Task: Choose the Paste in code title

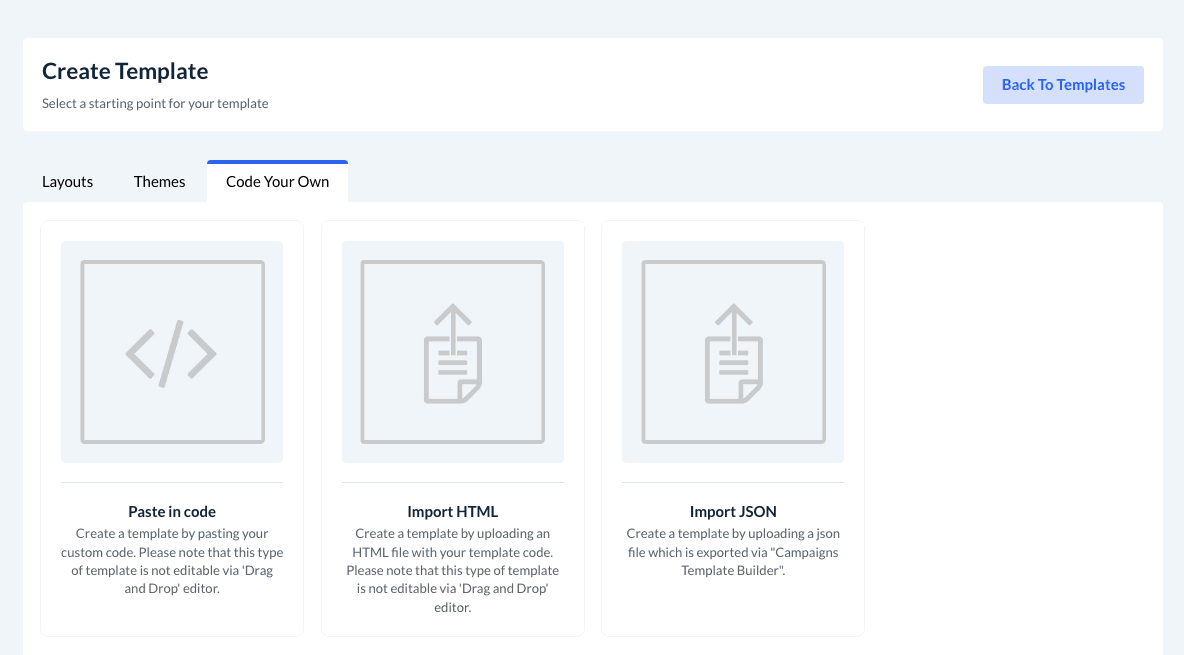Action: pos(172,511)
